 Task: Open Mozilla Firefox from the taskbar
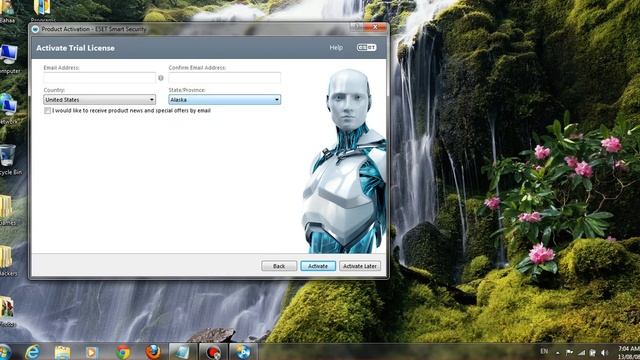[153, 352]
